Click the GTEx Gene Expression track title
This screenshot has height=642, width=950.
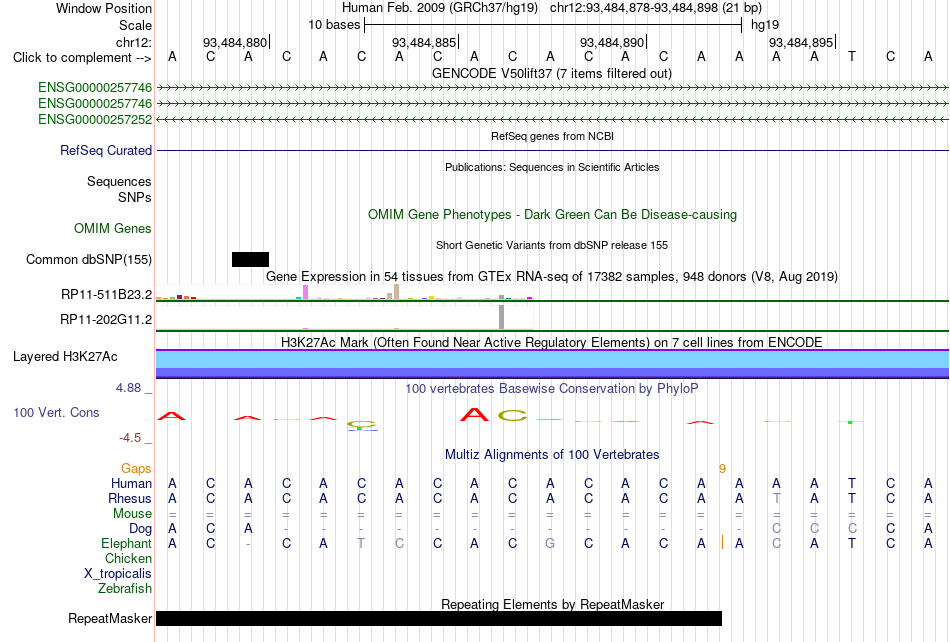(552, 277)
